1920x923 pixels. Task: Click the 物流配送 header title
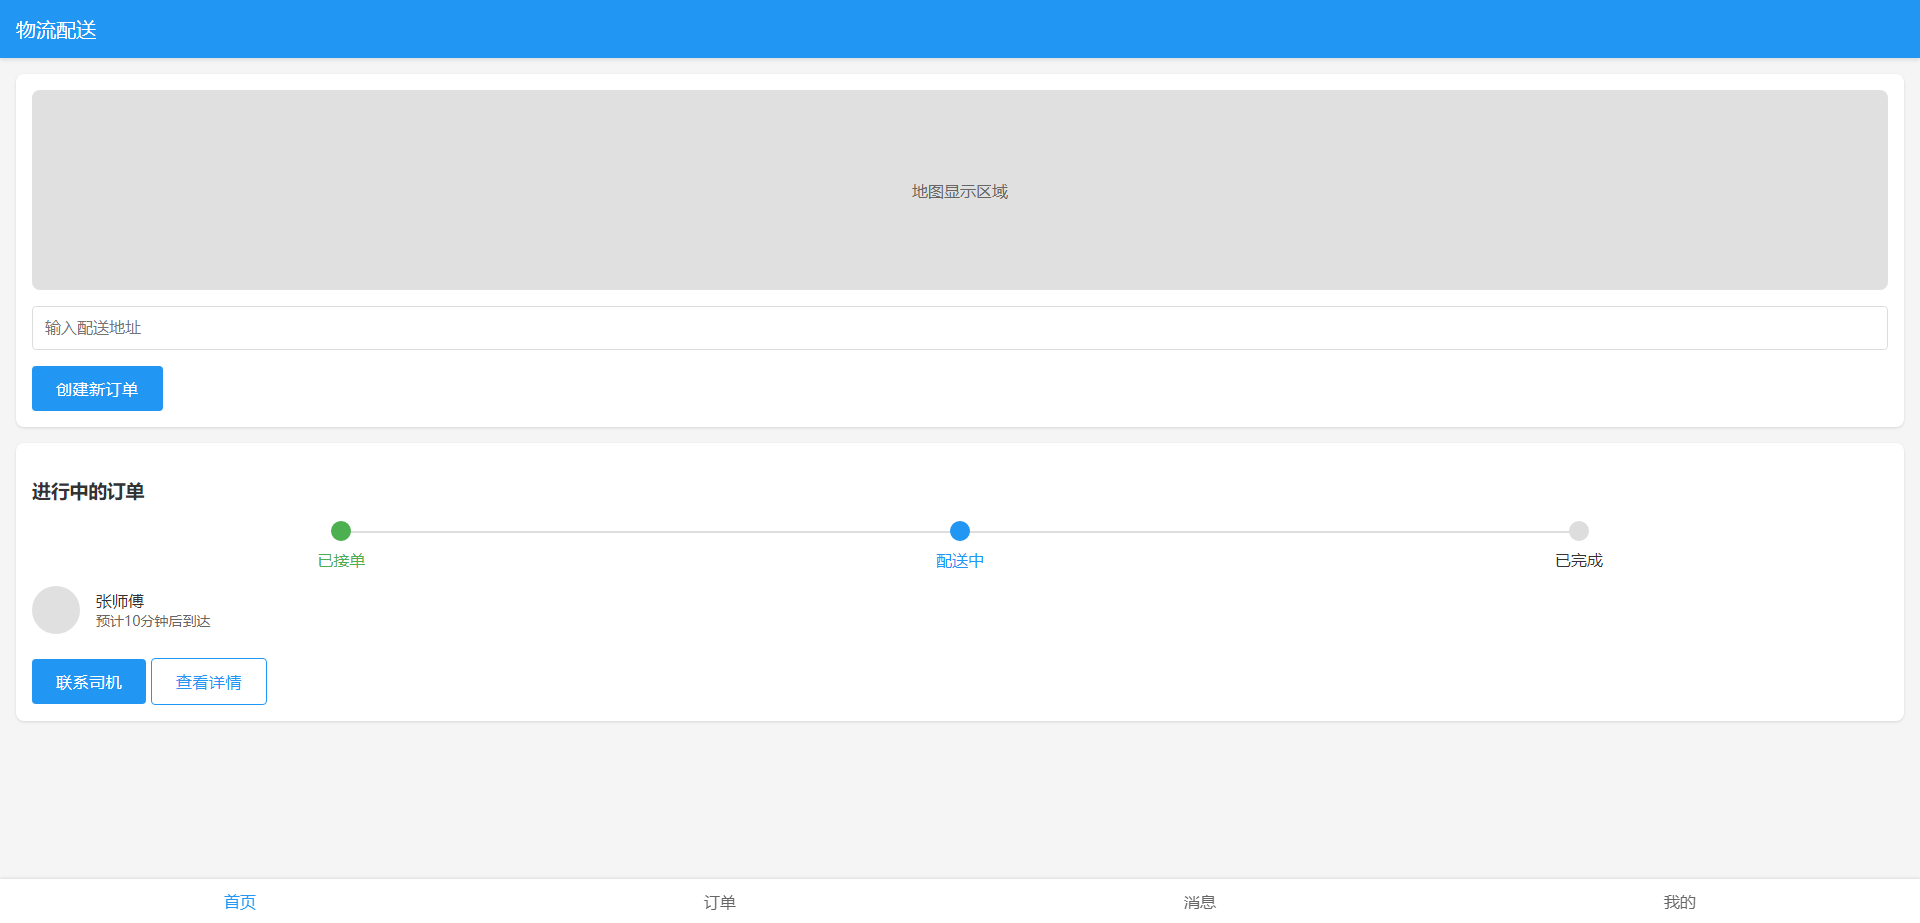coord(55,29)
